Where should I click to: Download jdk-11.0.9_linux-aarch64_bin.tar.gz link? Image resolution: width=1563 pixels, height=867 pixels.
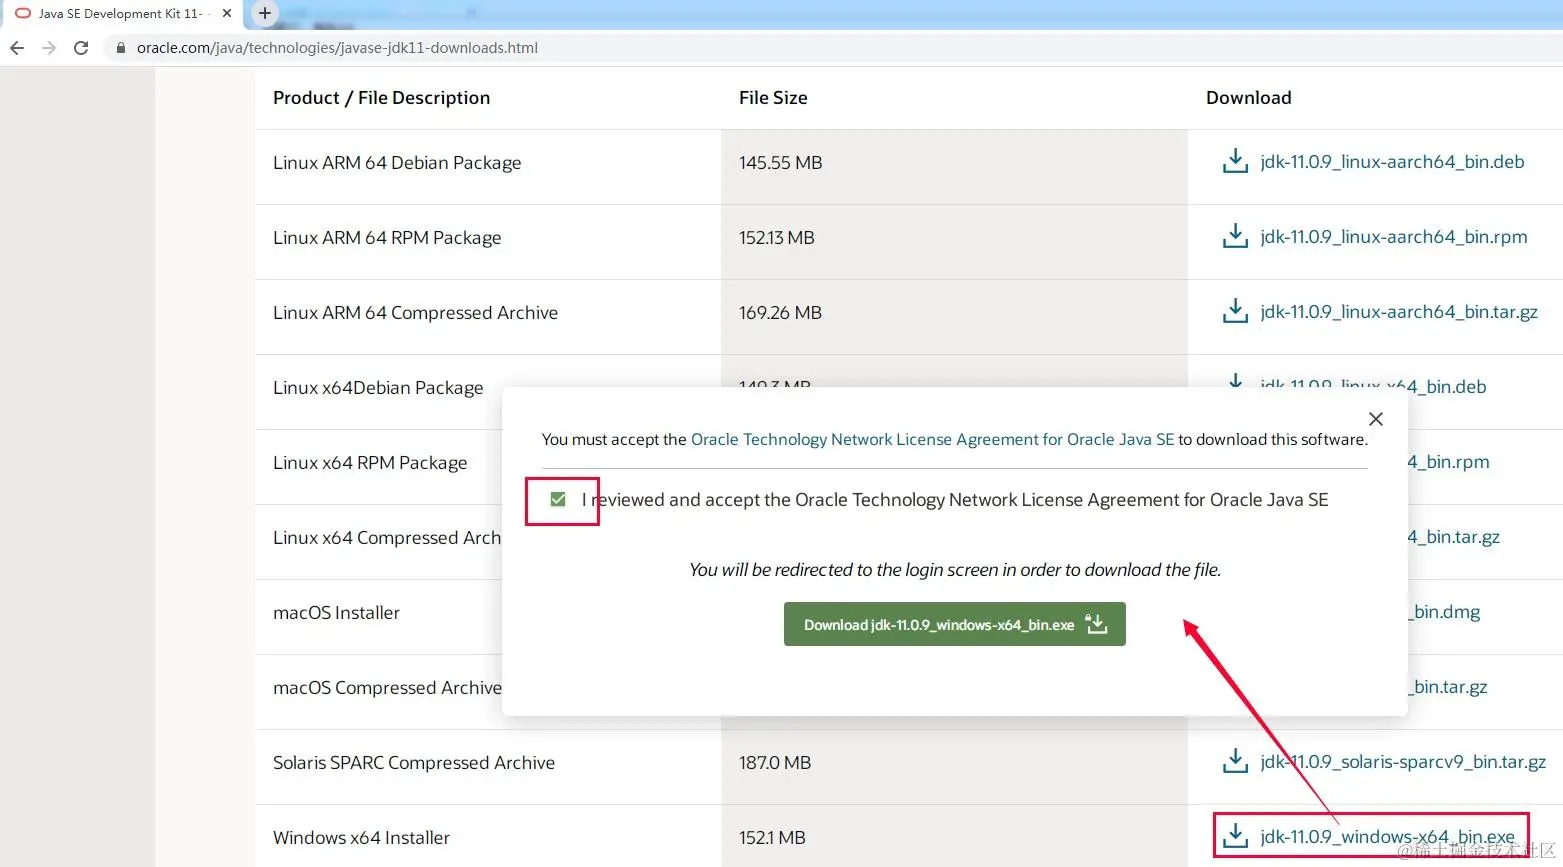click(1399, 312)
